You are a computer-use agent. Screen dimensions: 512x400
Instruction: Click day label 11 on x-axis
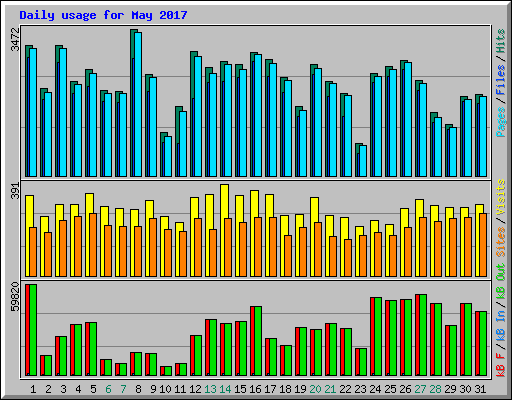pyautogui.click(x=180, y=389)
